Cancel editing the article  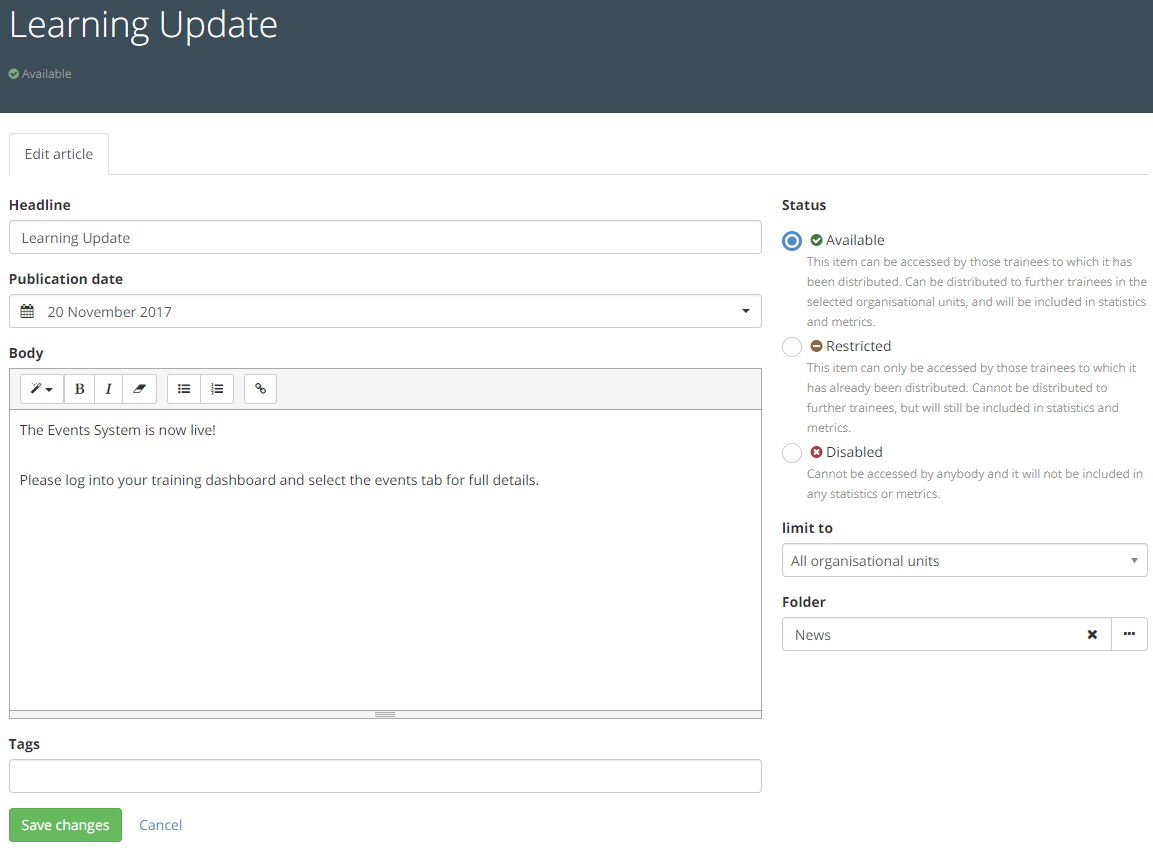pyautogui.click(x=160, y=825)
